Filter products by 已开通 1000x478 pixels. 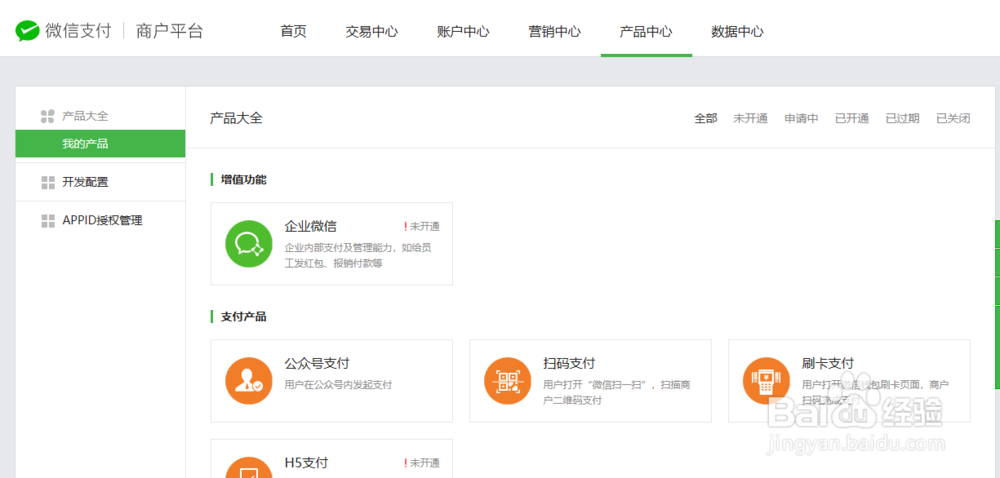[852, 118]
